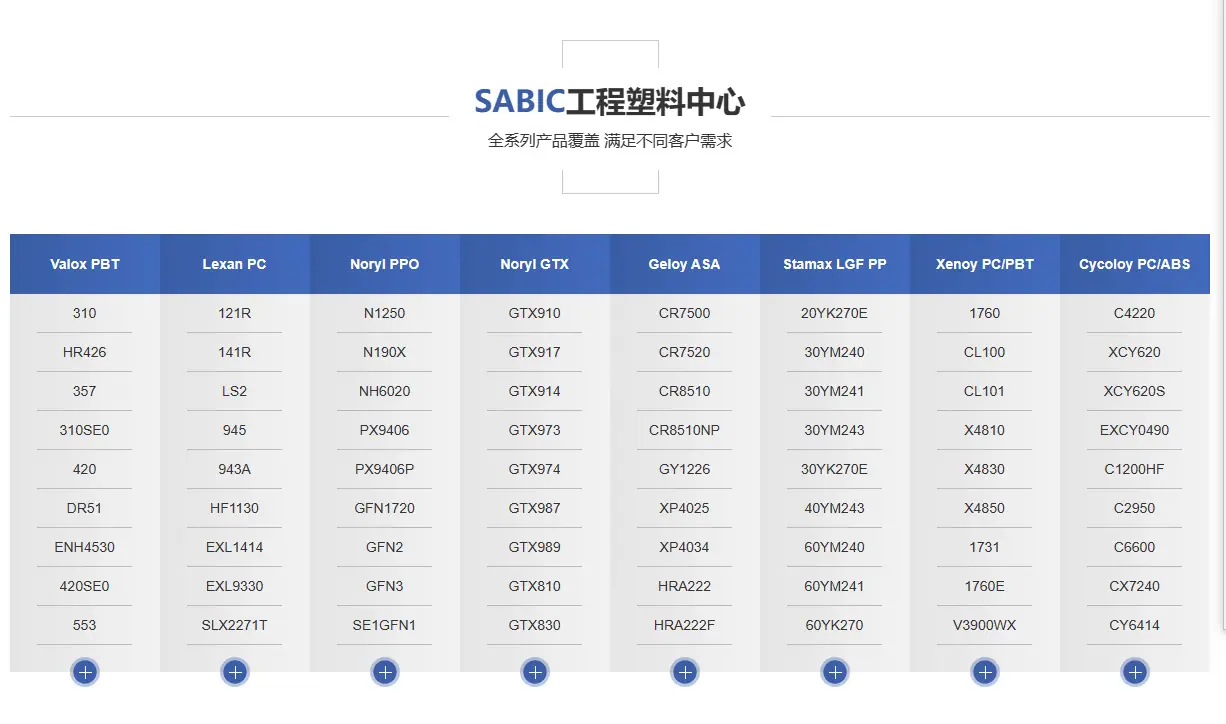This screenshot has height=724, width=1226.
Task: Open Stamax grade 30YM243
Action: tap(835, 430)
